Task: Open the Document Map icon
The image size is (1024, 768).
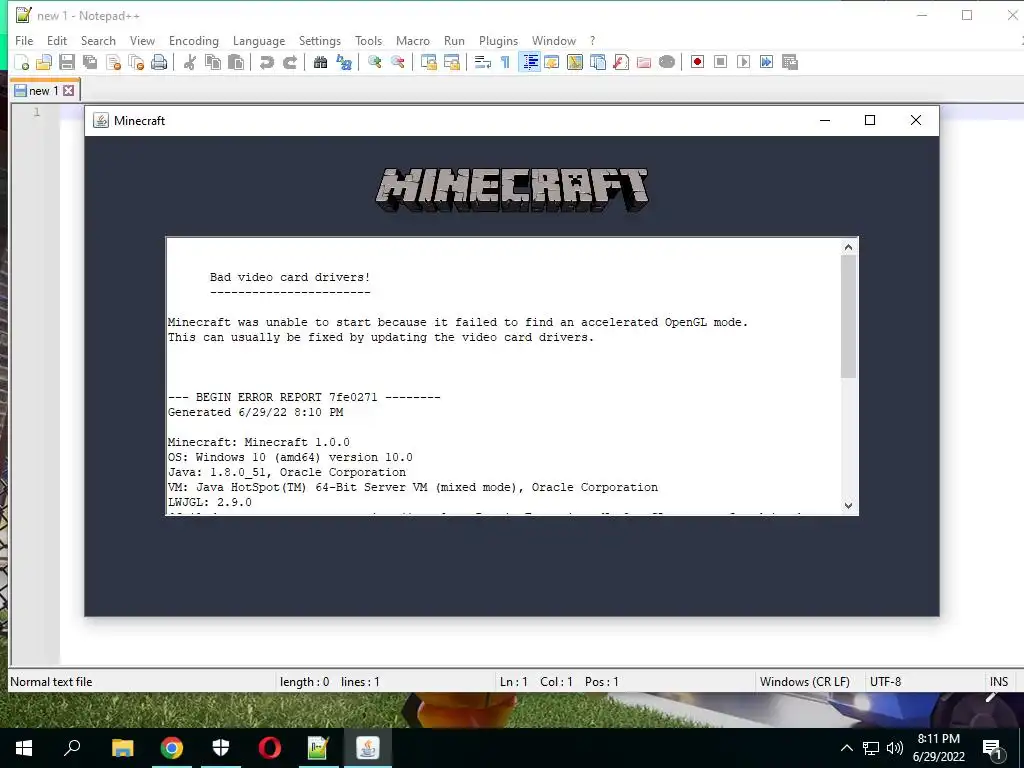Action: pyautogui.click(x=575, y=62)
